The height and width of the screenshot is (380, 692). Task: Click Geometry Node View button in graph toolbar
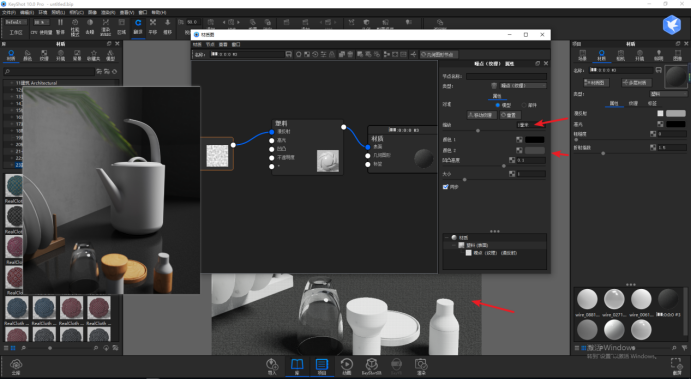(439, 54)
